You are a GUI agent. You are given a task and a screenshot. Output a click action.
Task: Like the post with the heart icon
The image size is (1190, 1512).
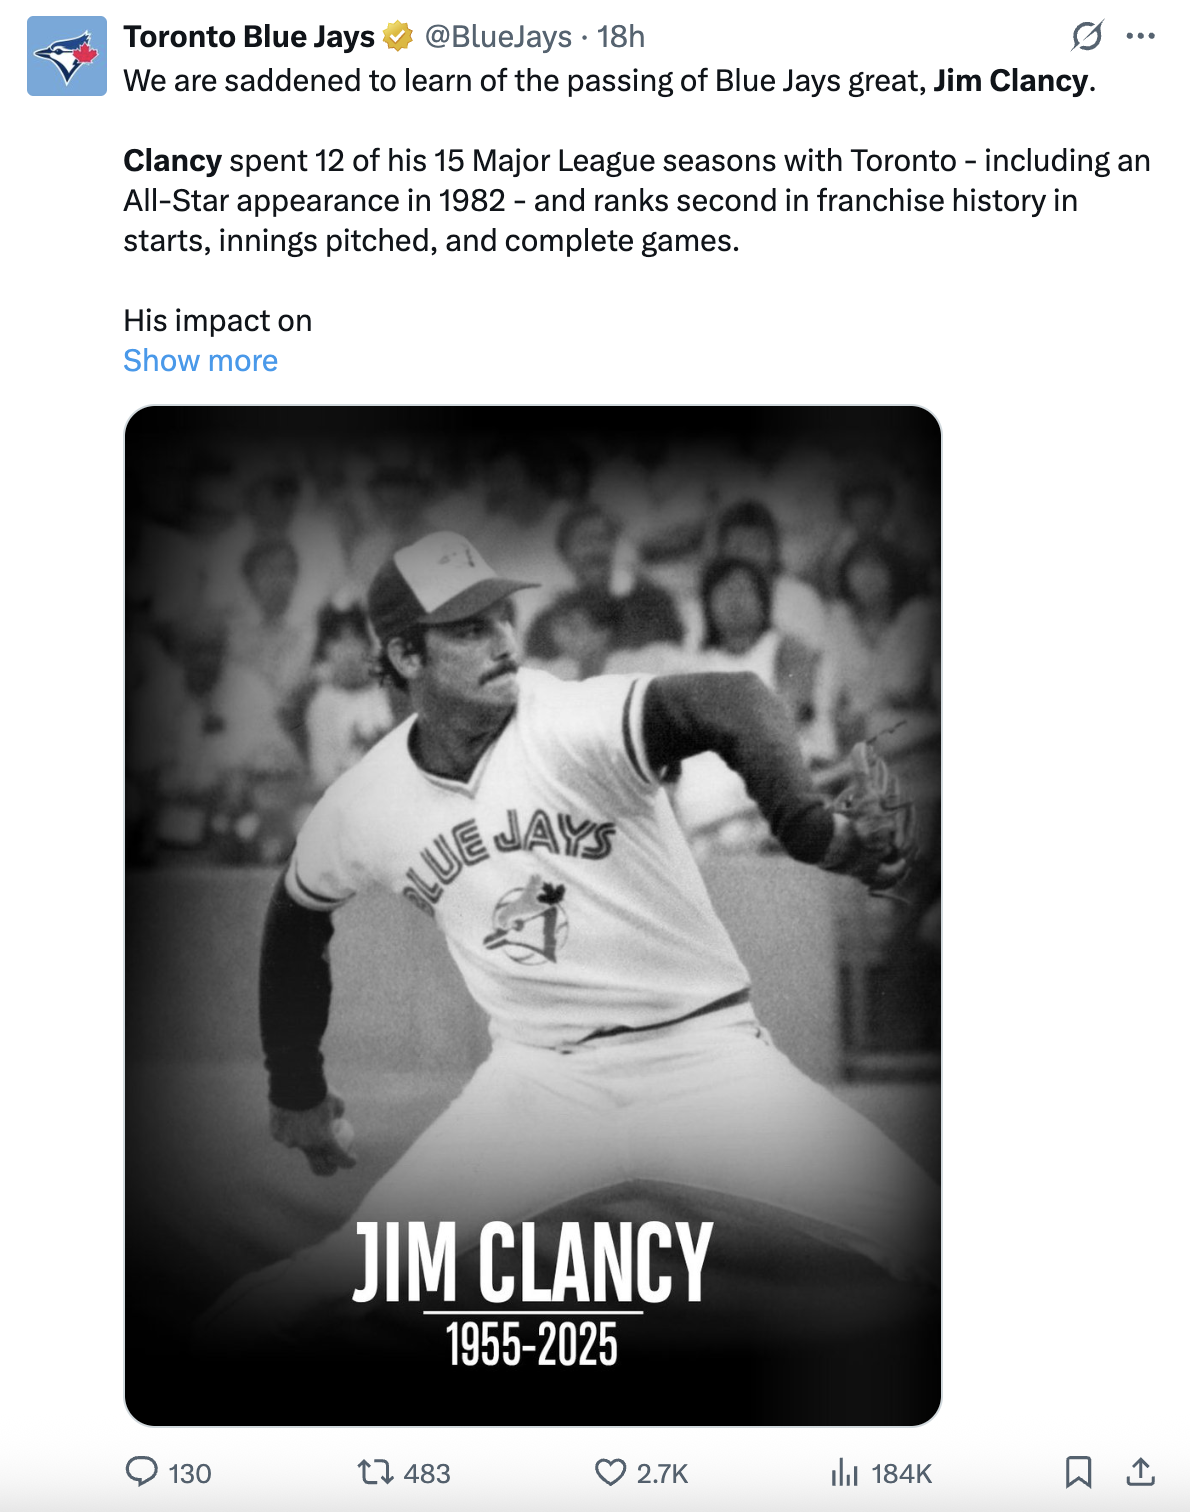[x=610, y=1472]
